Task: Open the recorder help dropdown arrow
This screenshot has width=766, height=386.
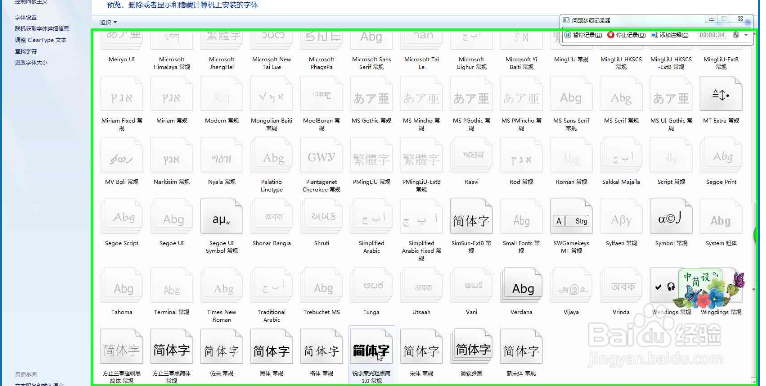Action: click(x=746, y=35)
